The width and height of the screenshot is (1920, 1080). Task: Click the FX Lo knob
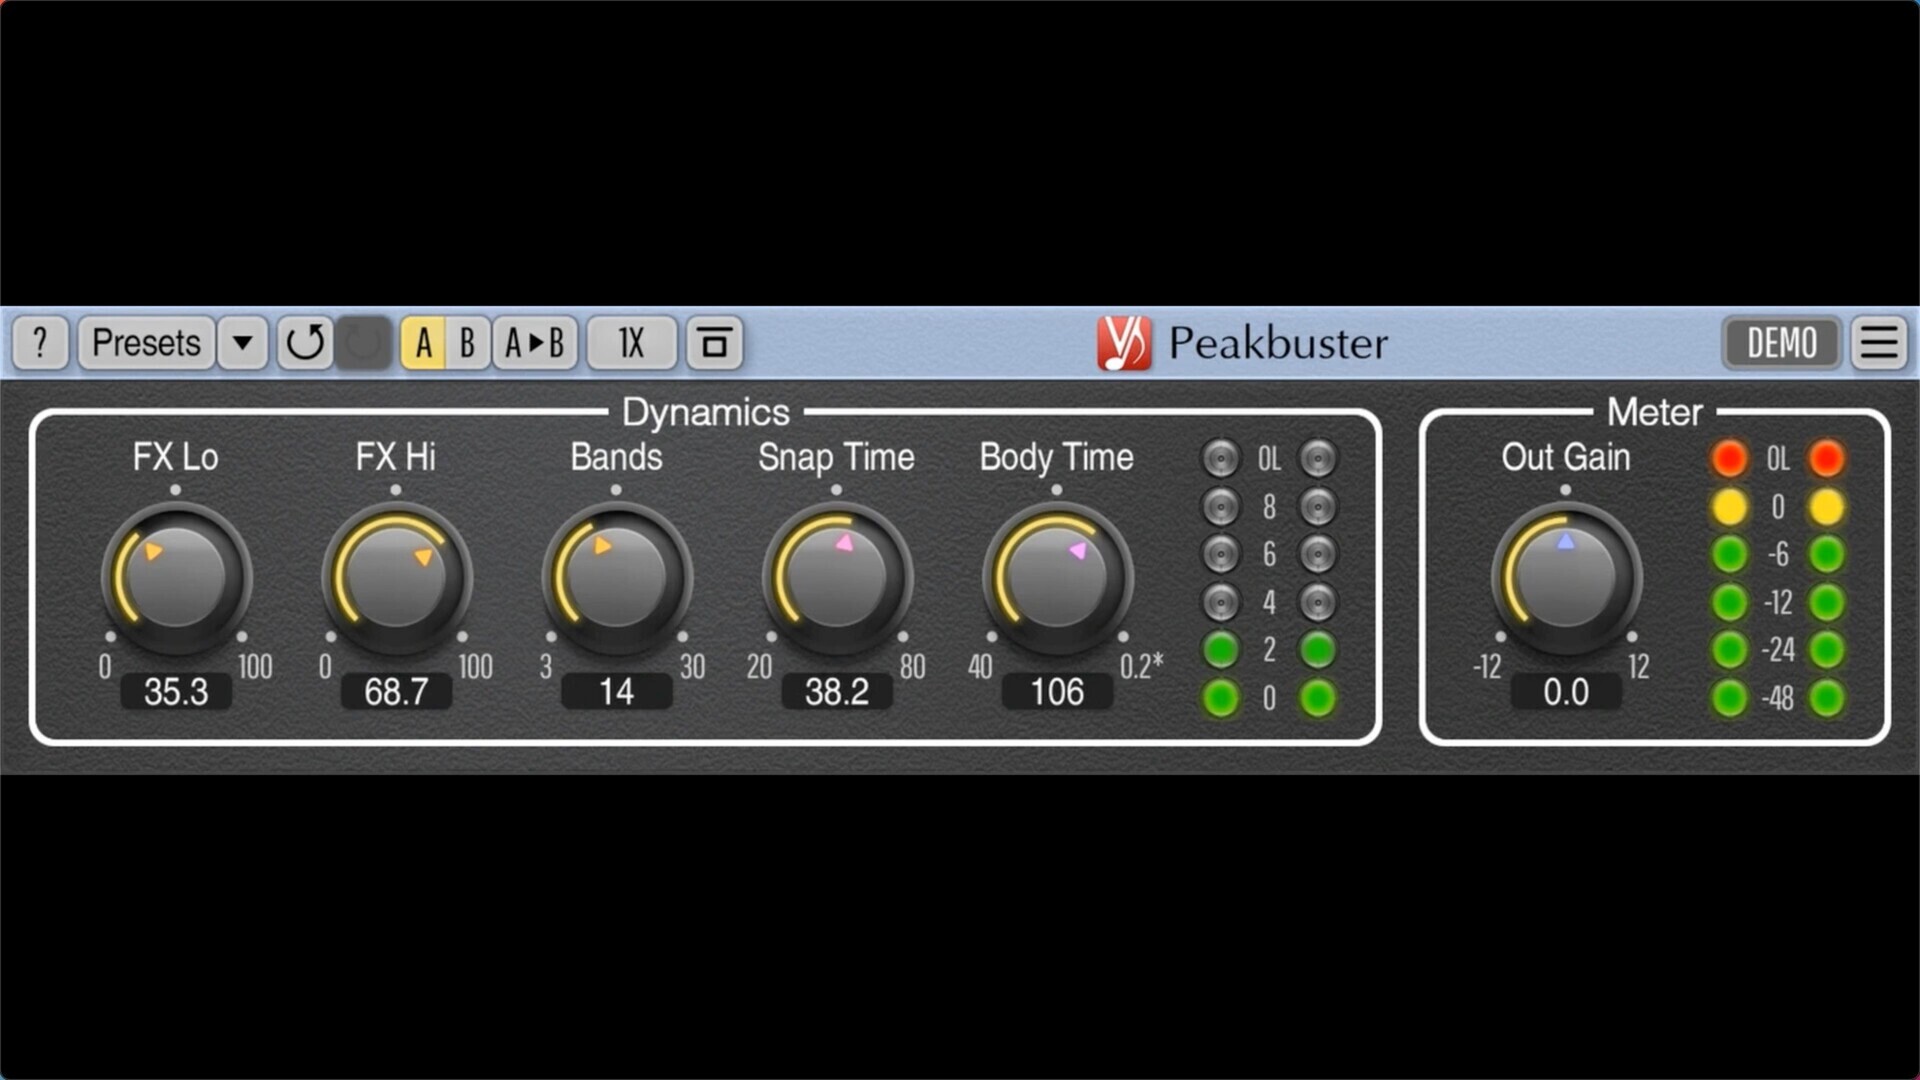pos(177,578)
